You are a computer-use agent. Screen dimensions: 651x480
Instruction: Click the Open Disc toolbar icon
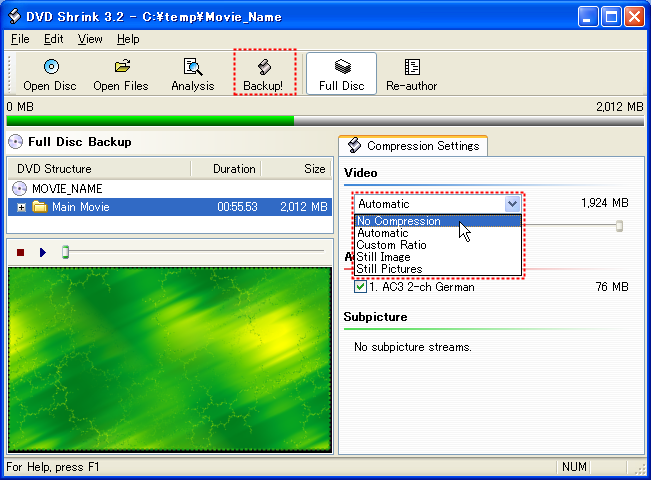click(x=50, y=68)
